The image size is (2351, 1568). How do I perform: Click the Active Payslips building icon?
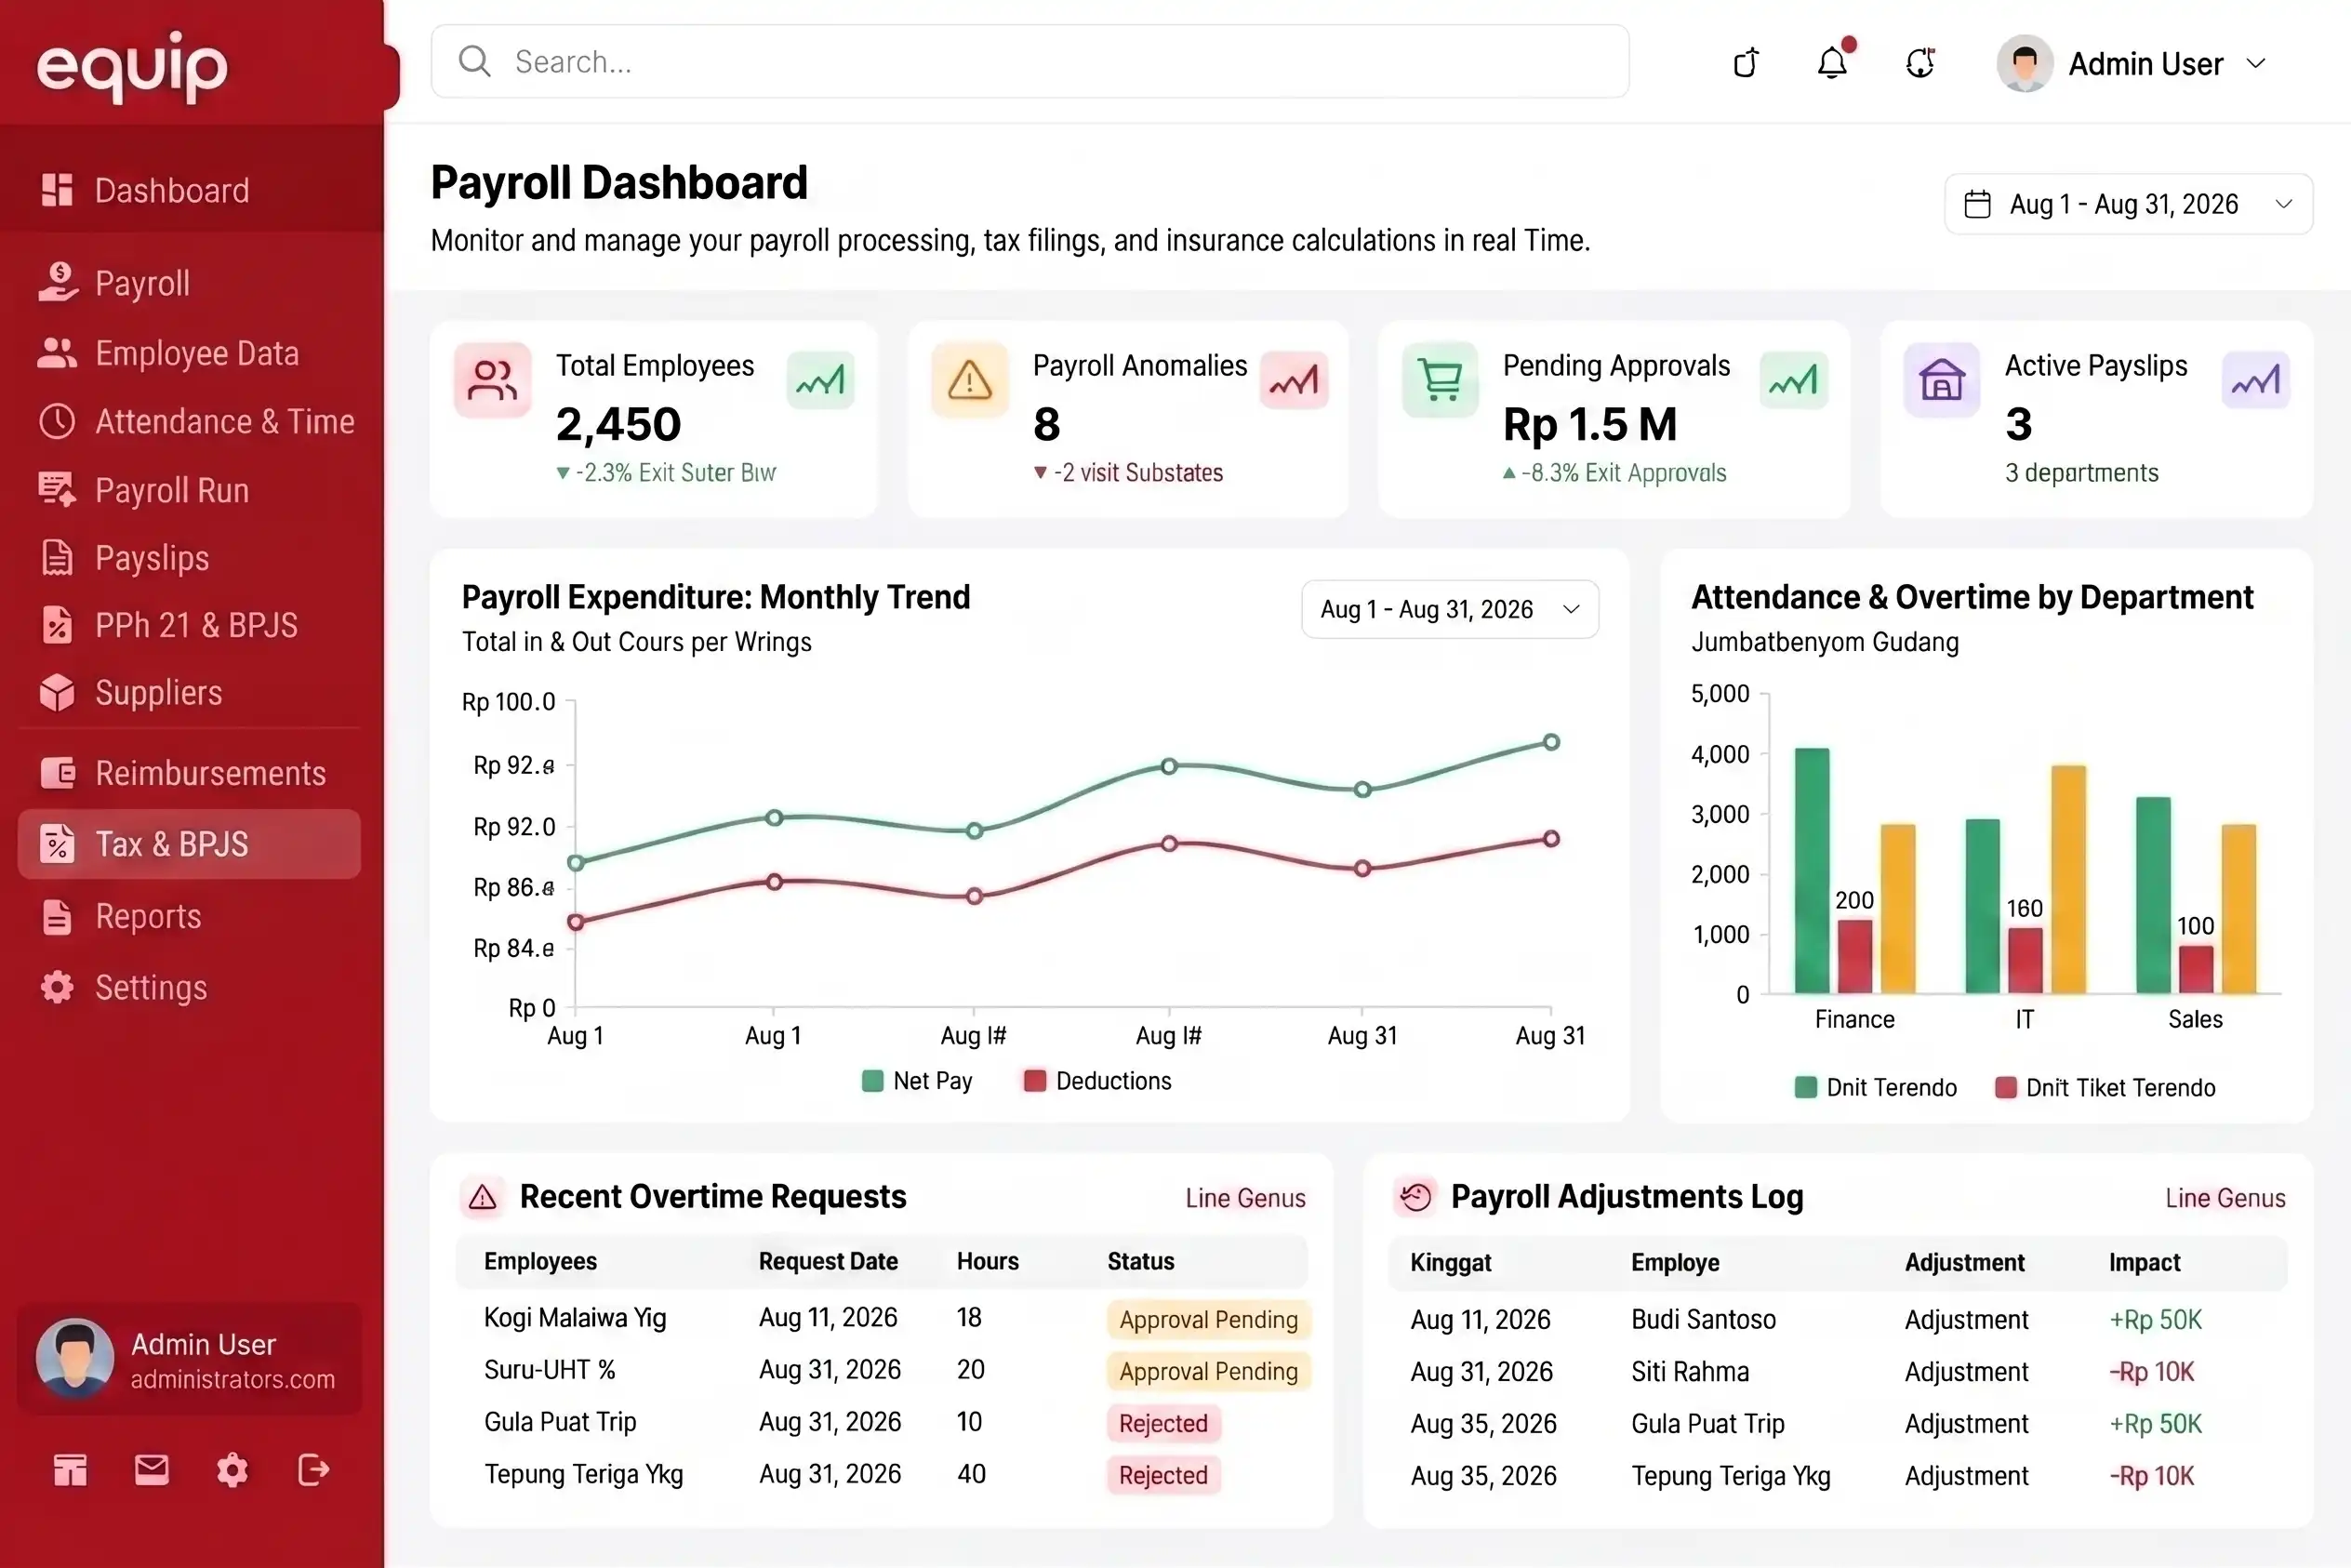1941,380
